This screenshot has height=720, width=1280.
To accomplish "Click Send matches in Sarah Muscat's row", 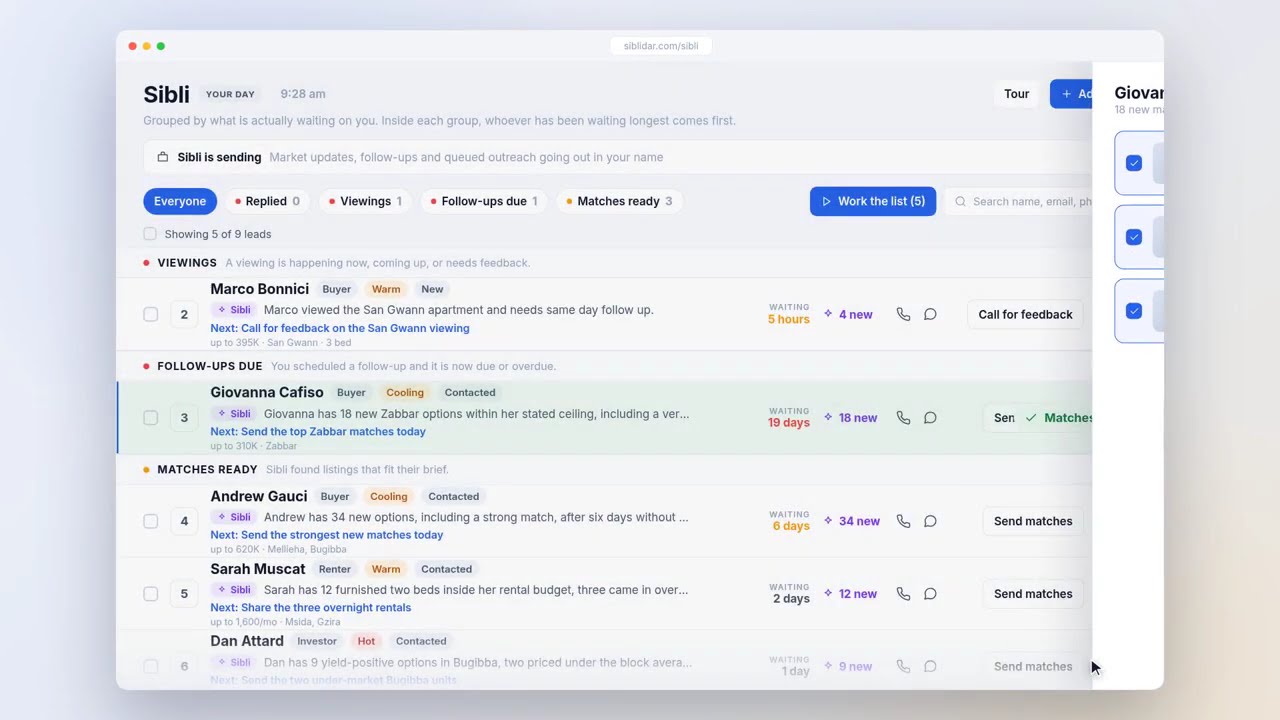I will (x=1033, y=594).
